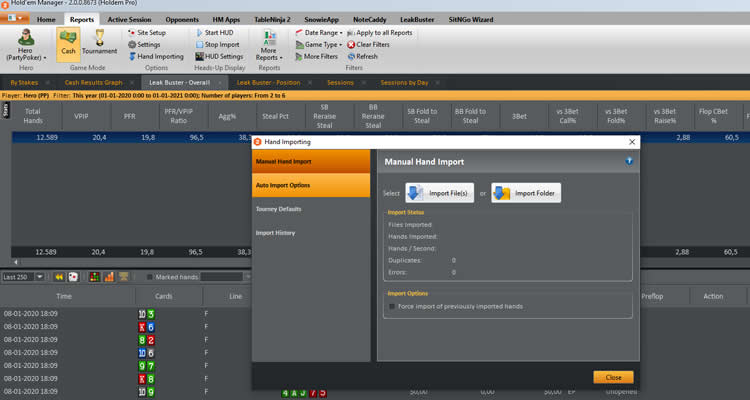
Task: Click the orange bar chart icon
Action: (109, 277)
